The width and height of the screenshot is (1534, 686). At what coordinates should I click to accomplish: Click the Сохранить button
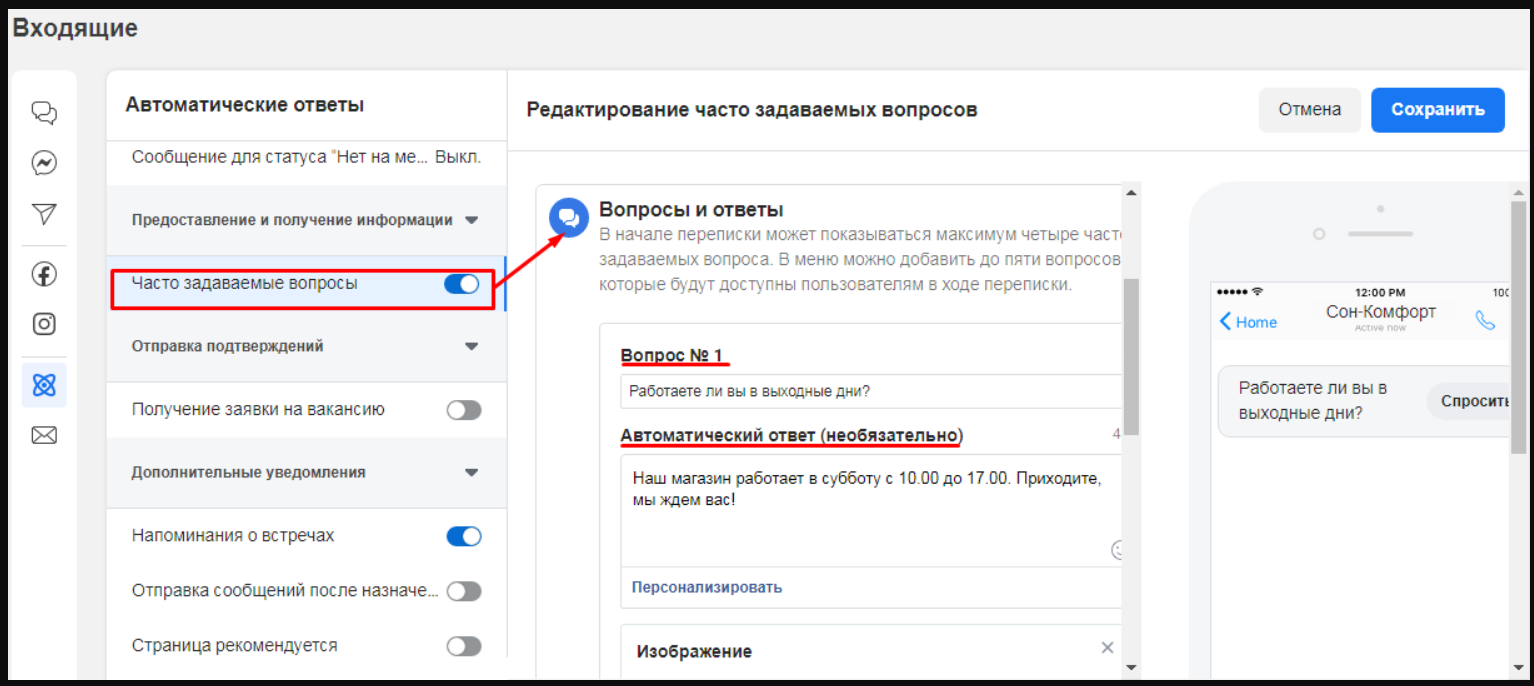(1437, 110)
